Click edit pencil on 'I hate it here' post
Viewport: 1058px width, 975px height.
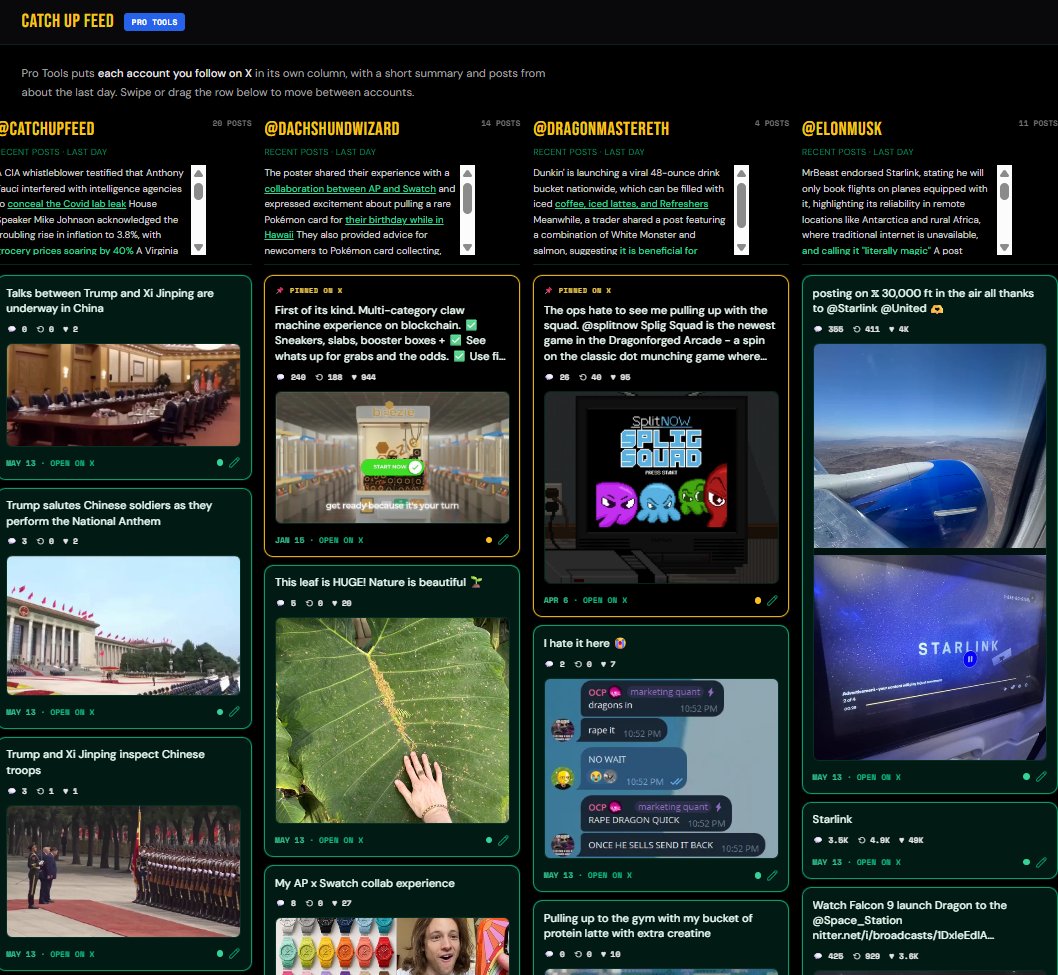click(x=772, y=875)
